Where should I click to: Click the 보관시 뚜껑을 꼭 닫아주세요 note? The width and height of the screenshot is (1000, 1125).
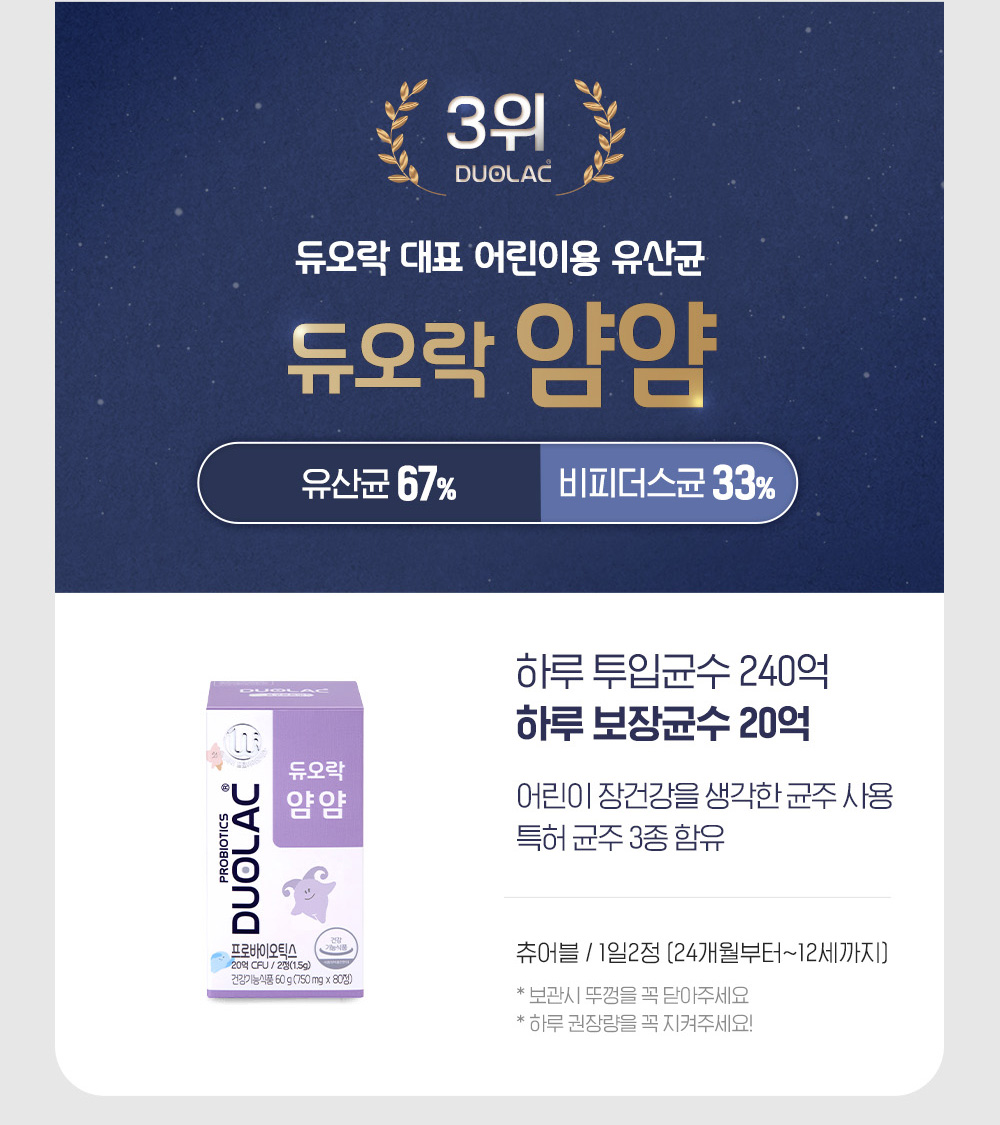point(632,995)
